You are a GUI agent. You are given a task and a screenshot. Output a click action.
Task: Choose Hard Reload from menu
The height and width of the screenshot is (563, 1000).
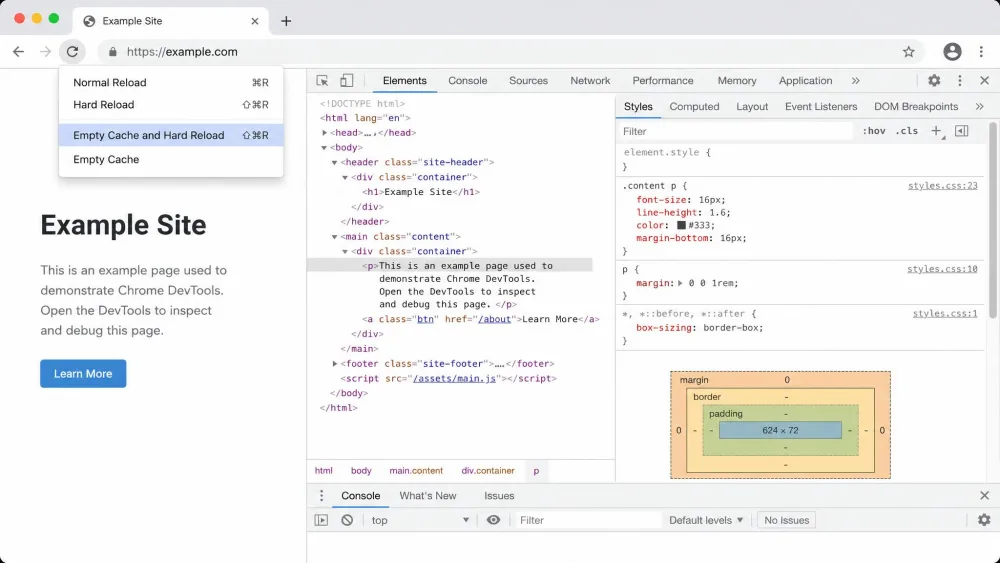click(x=171, y=105)
